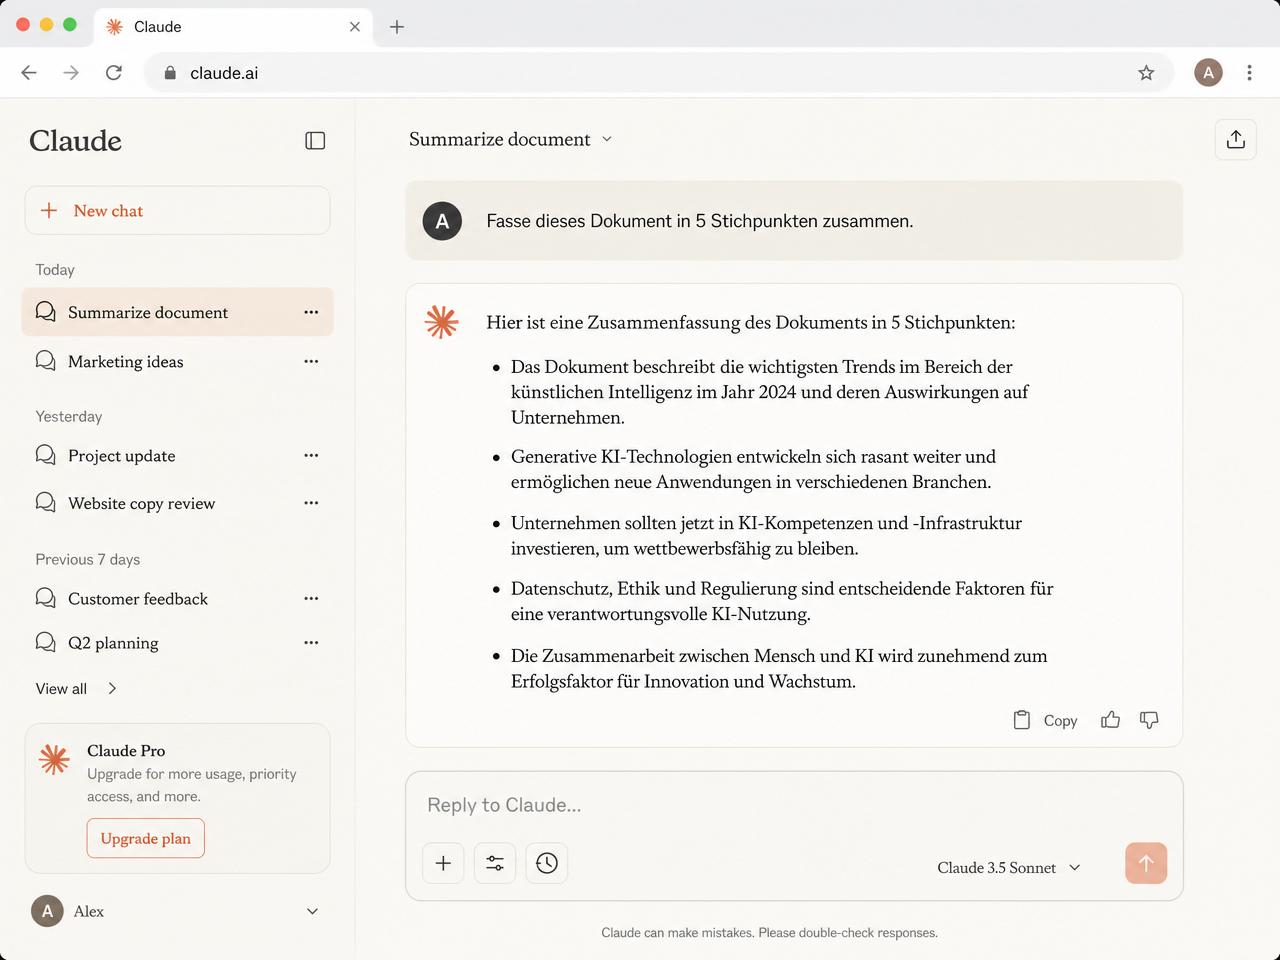
Task: Click View all chats link
Action: click(x=77, y=688)
